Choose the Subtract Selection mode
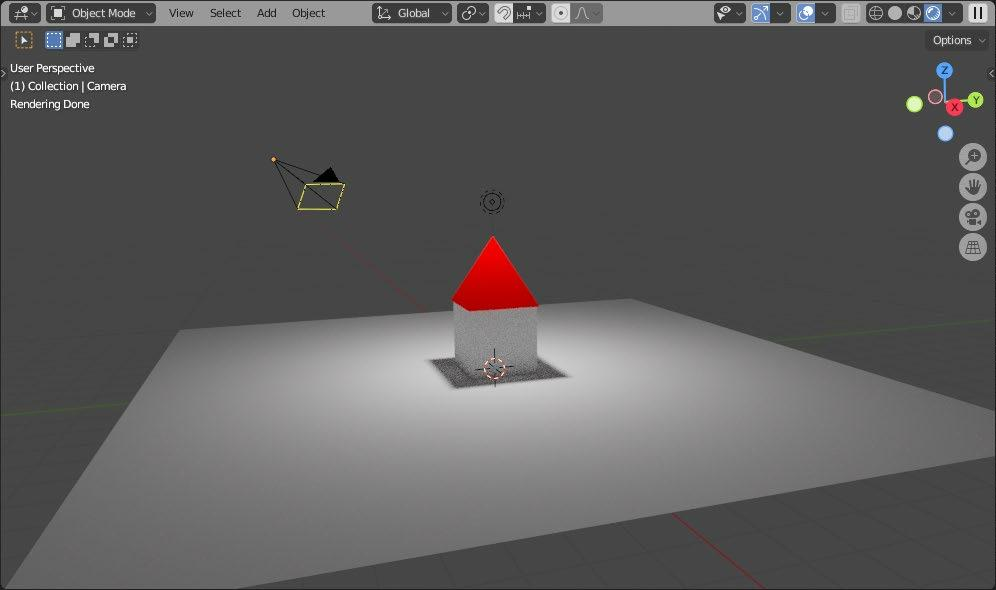 pos(92,40)
